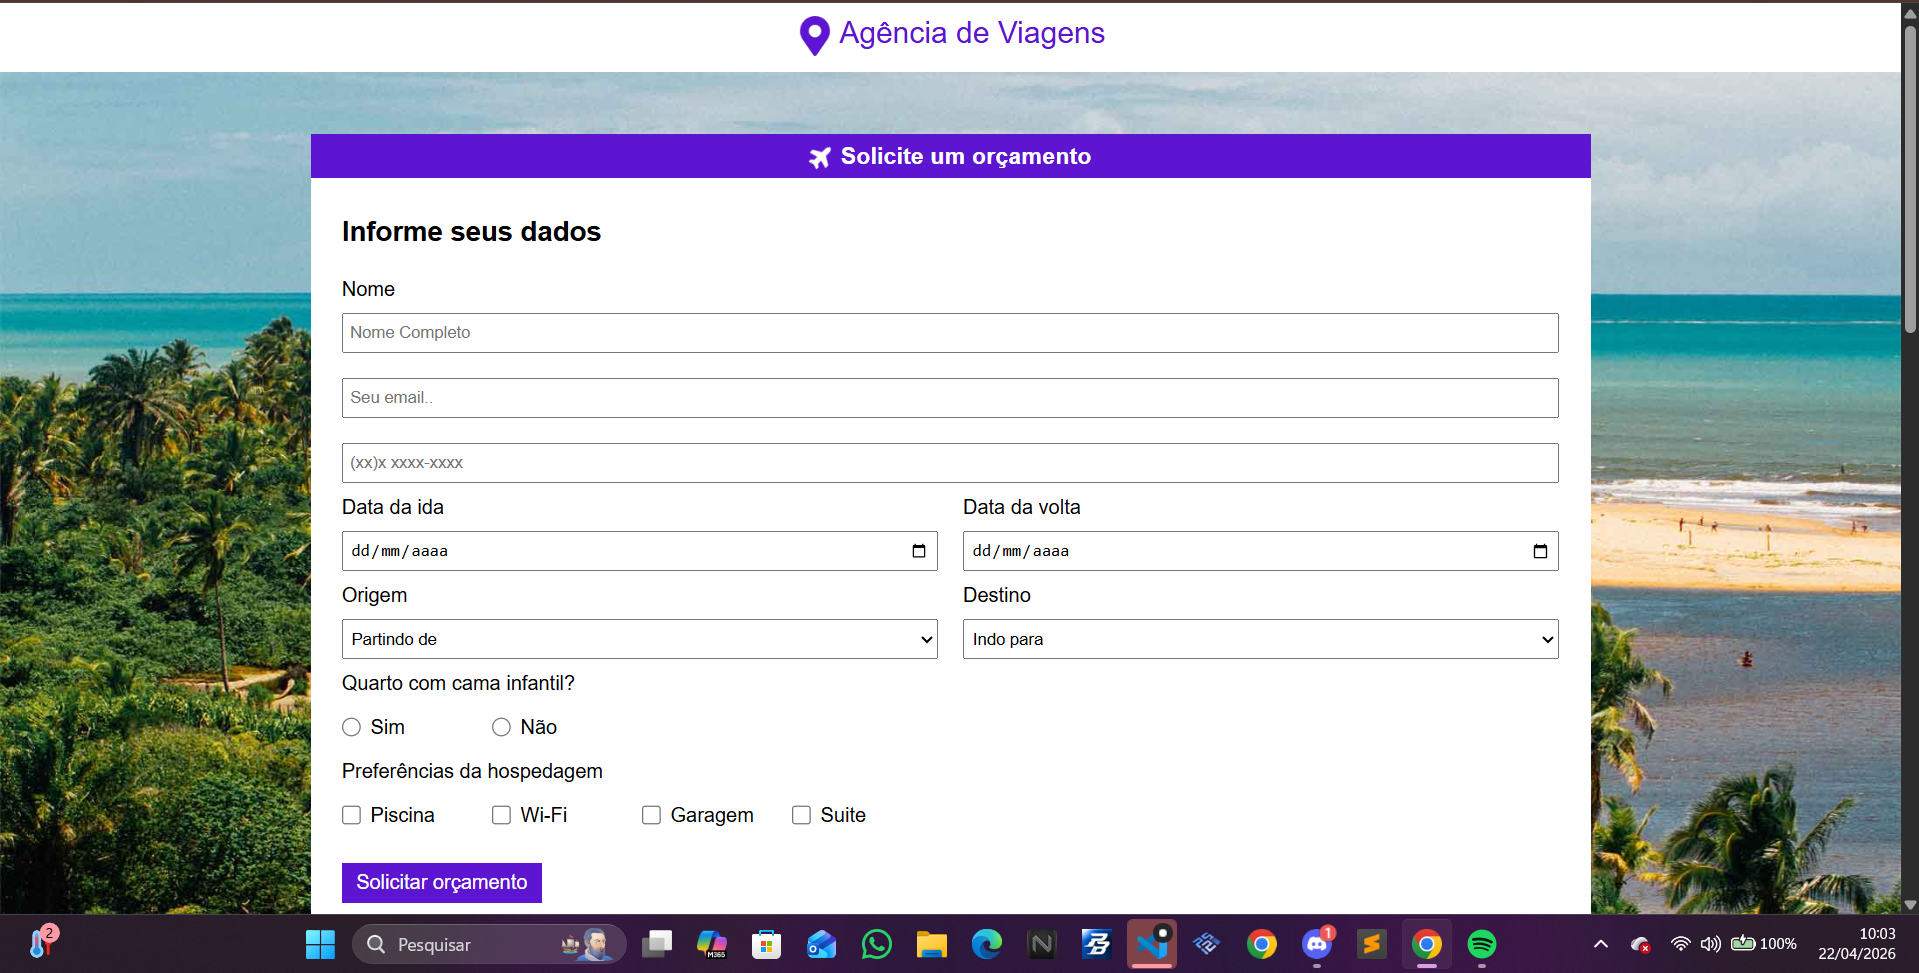
Task: Click the 'Origem' label
Action: pyautogui.click(x=374, y=595)
